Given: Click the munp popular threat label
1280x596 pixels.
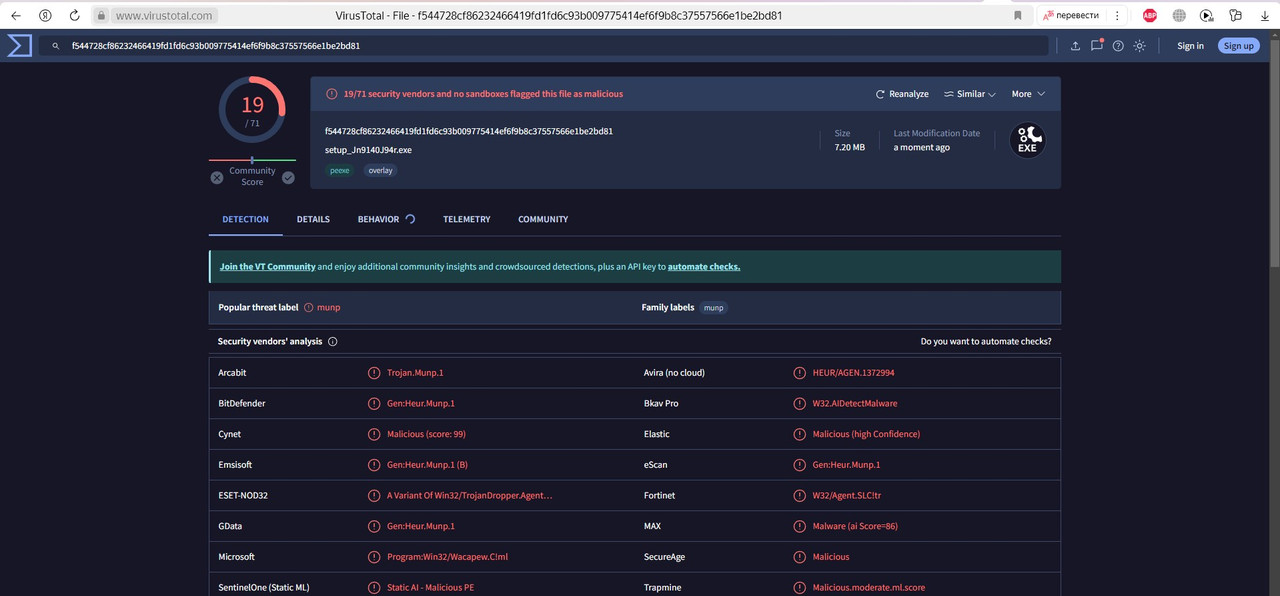Looking at the screenshot, I should (329, 308).
